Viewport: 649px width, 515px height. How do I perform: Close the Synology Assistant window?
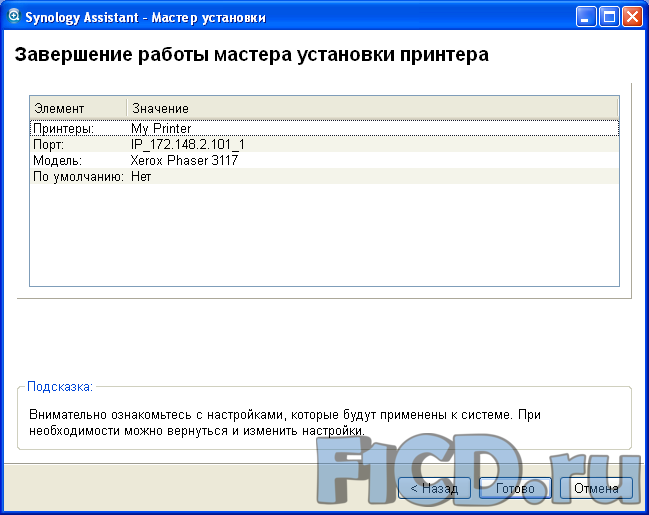coord(632,17)
